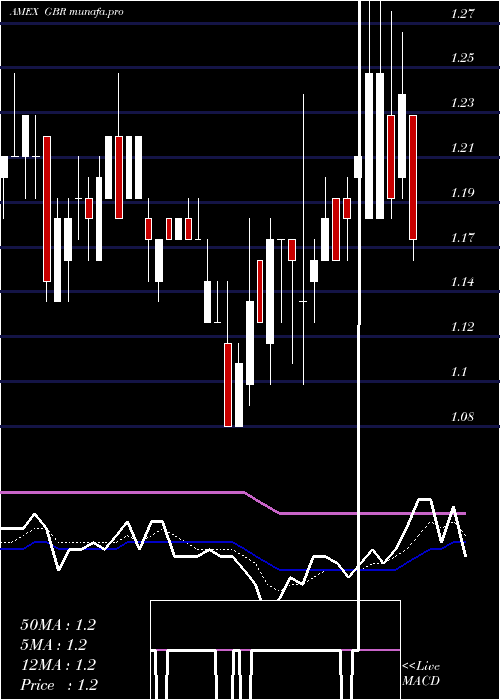This screenshot has width=500, height=700.
Task: Click the 5MA : 1.2 legend entry
Action: (x=54, y=645)
